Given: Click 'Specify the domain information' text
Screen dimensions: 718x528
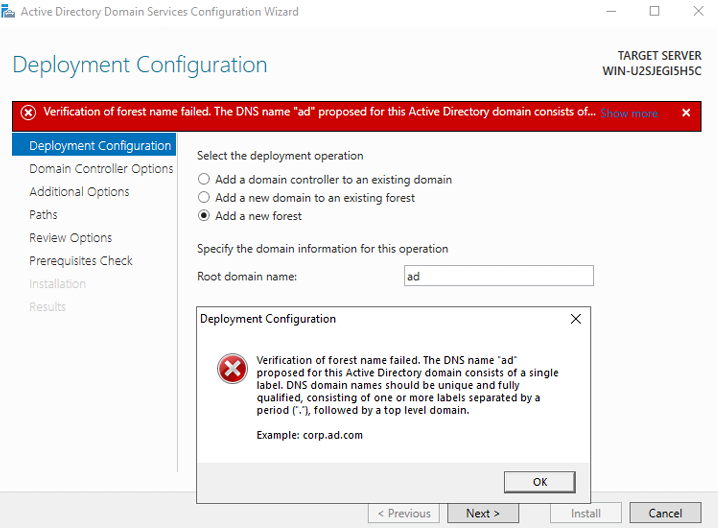Looking at the screenshot, I should [x=322, y=249].
